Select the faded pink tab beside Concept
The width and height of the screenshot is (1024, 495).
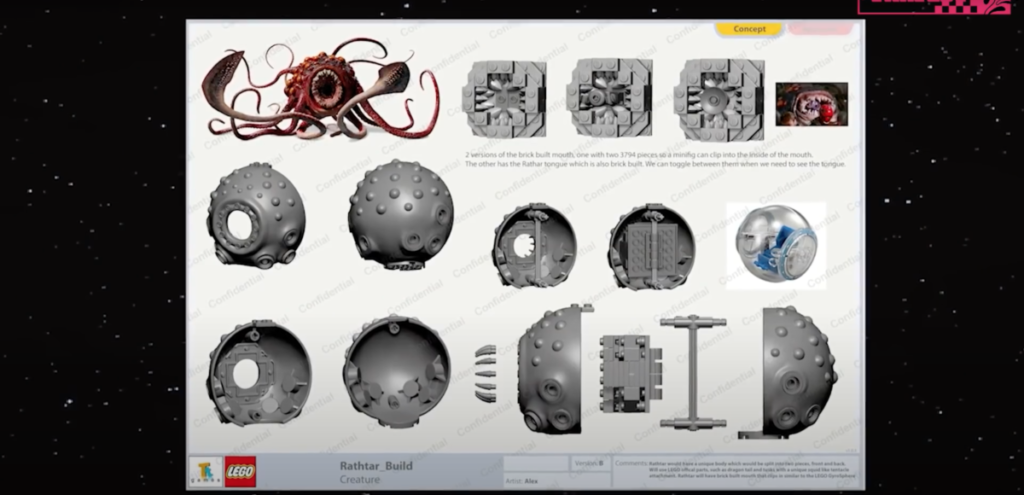click(820, 28)
